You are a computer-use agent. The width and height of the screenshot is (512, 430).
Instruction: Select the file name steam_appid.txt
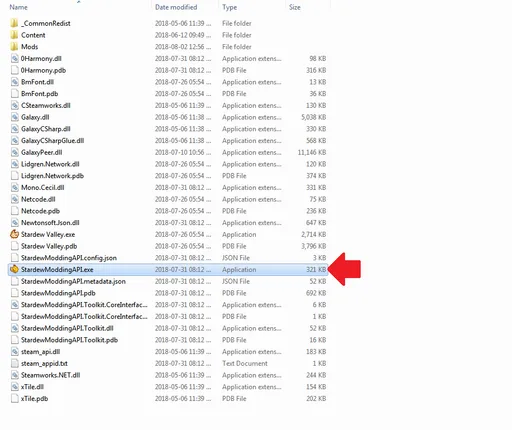(x=44, y=363)
